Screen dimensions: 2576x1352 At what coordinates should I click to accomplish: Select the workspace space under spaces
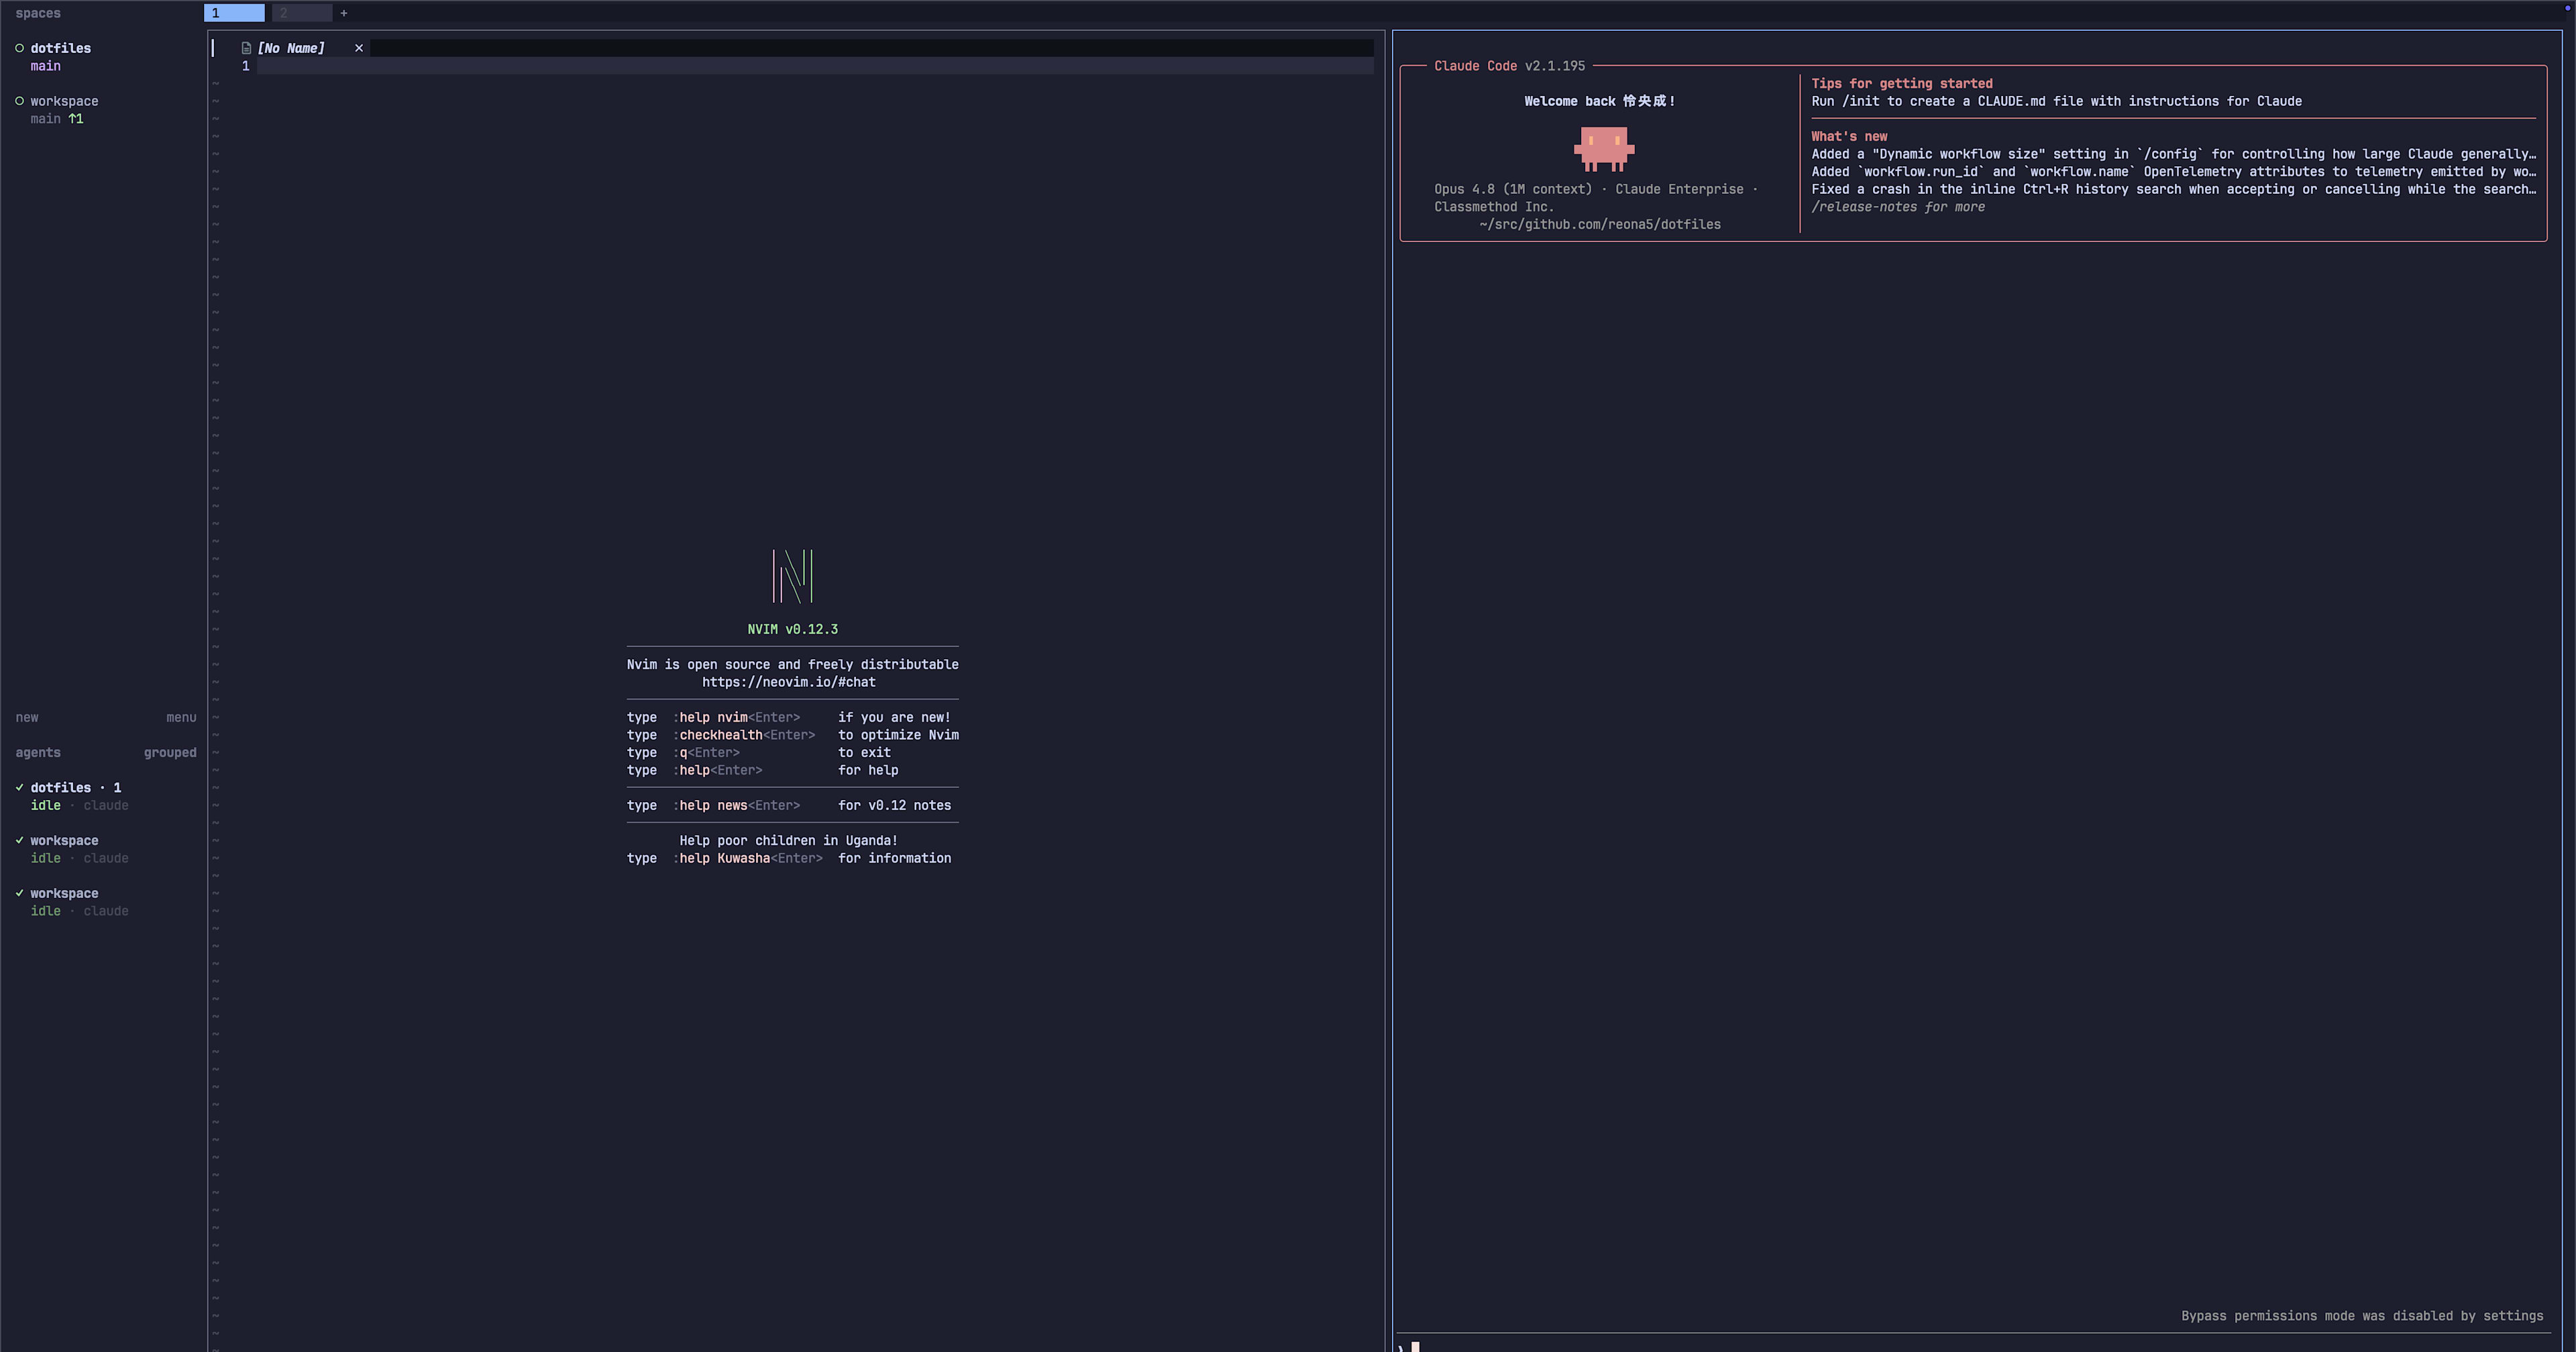64,101
